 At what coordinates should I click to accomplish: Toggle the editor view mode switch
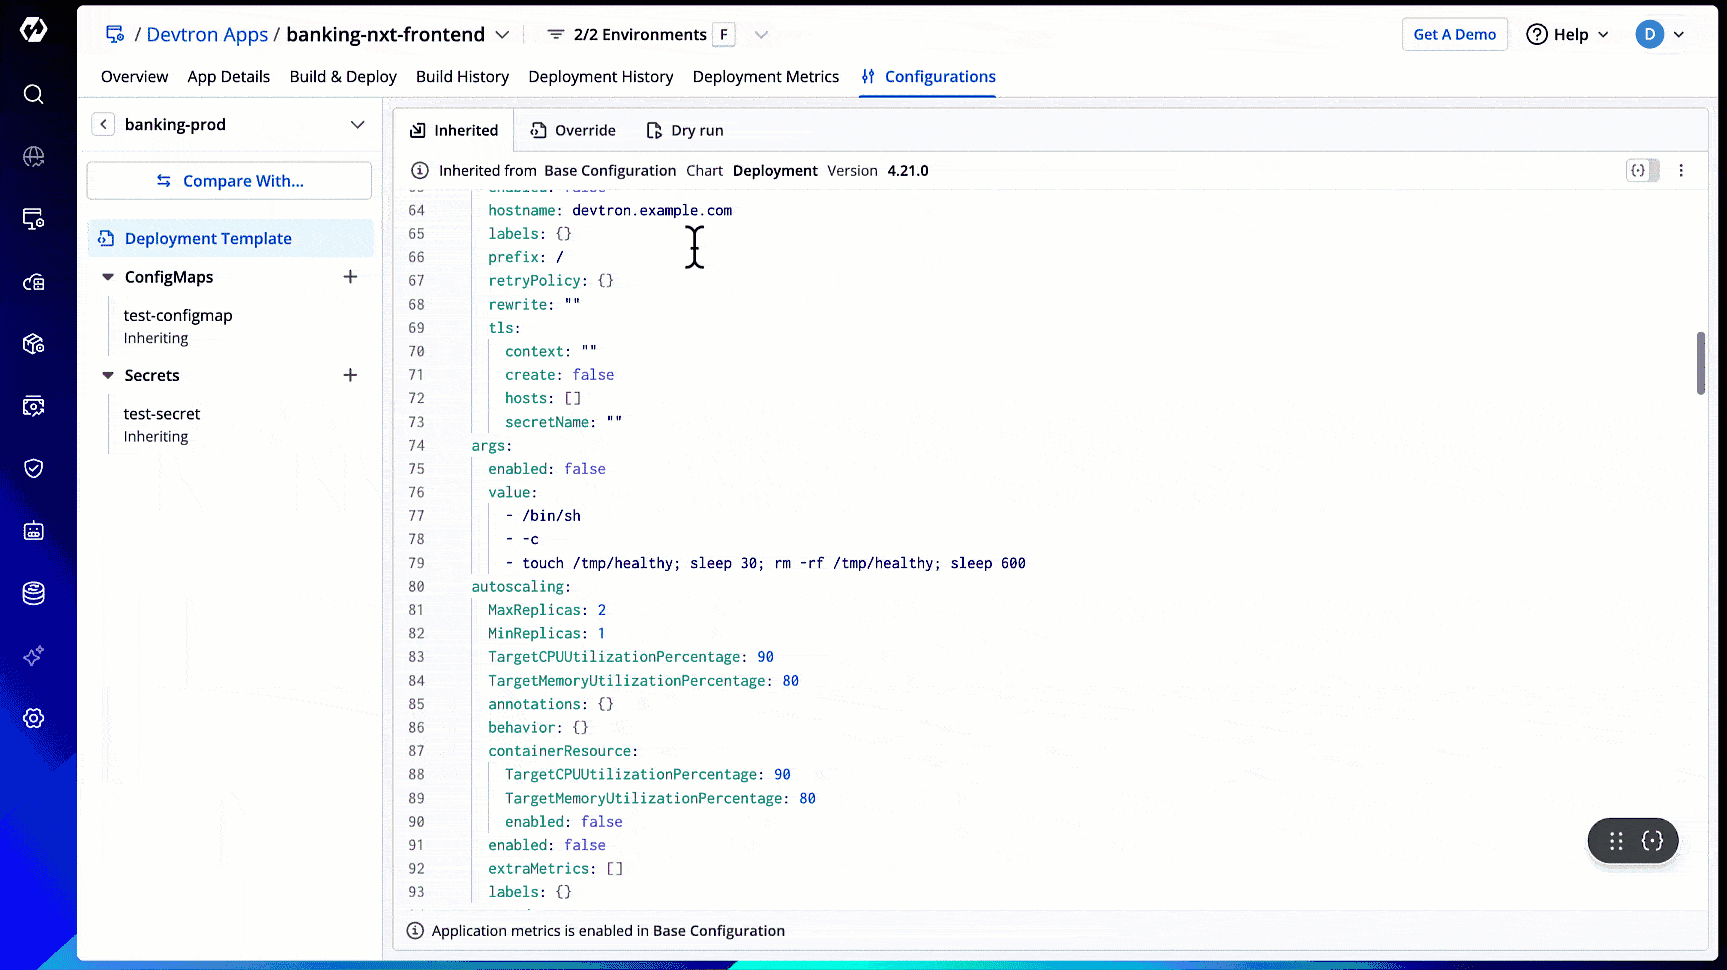click(1642, 171)
